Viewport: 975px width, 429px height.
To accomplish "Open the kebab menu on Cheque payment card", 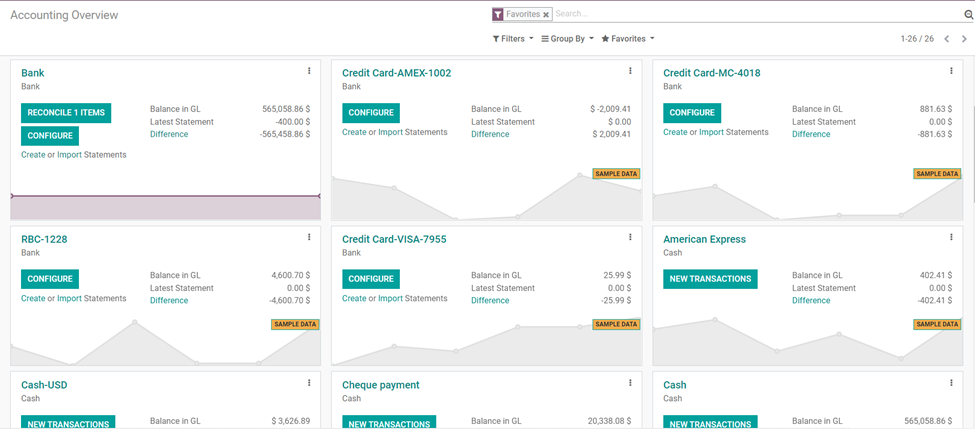I will coord(630,383).
